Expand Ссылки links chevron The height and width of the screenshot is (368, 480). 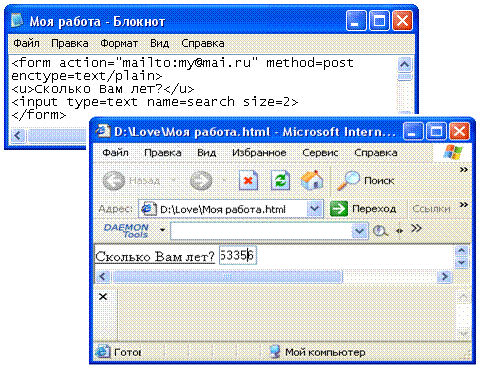464,204
